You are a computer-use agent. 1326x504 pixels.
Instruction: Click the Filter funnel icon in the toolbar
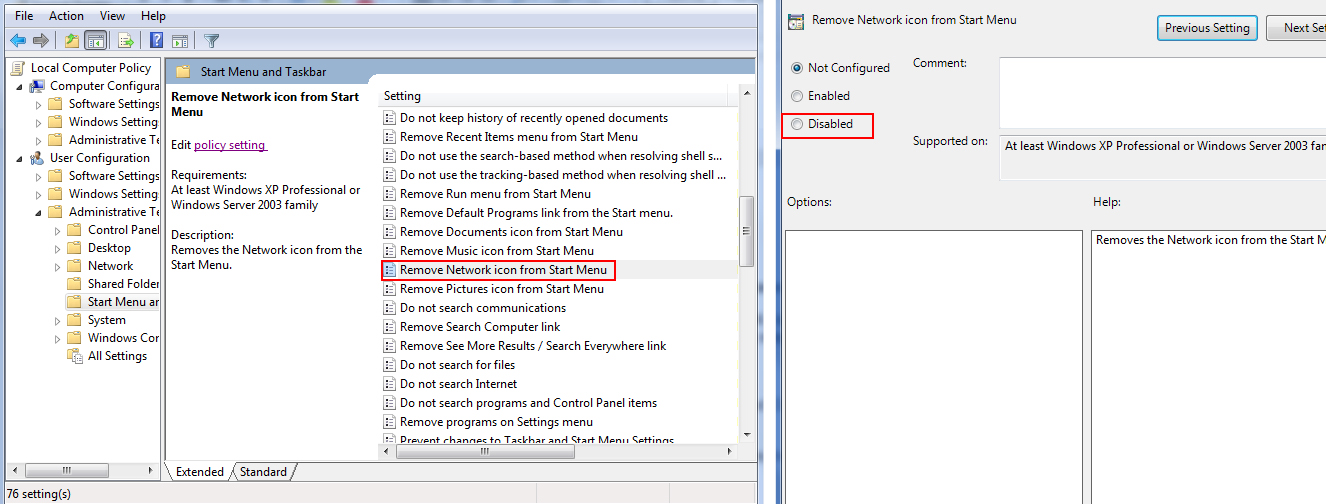click(x=211, y=41)
